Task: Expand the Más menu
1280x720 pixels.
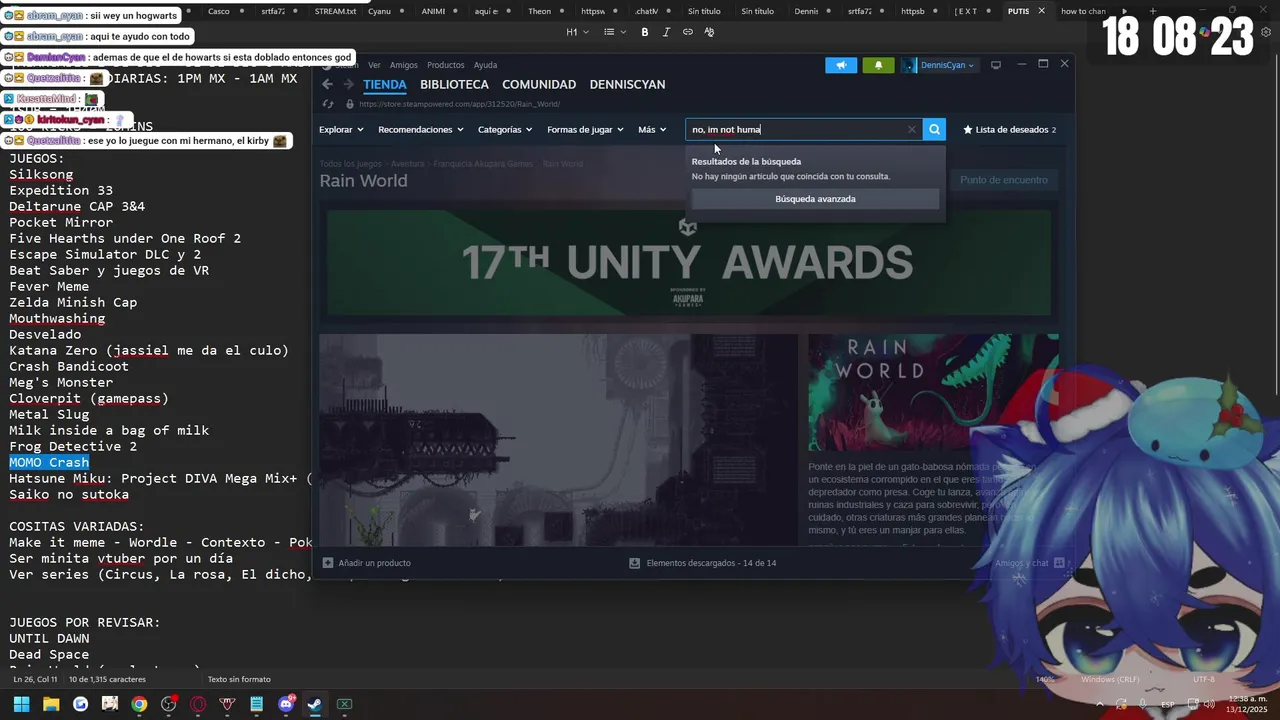Action: tap(652, 129)
